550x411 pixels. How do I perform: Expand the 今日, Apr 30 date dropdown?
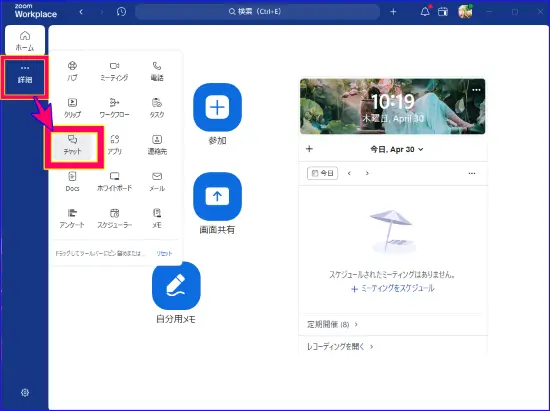397,149
